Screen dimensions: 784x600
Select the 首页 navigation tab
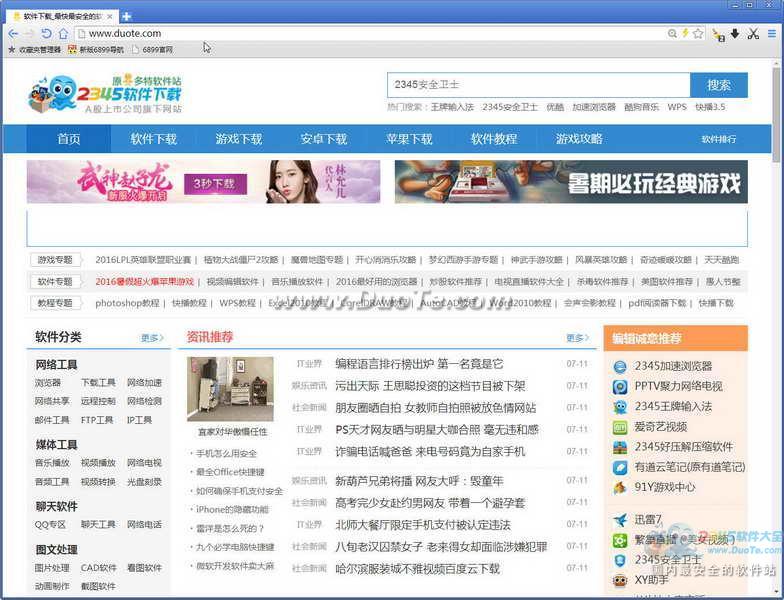point(68,138)
